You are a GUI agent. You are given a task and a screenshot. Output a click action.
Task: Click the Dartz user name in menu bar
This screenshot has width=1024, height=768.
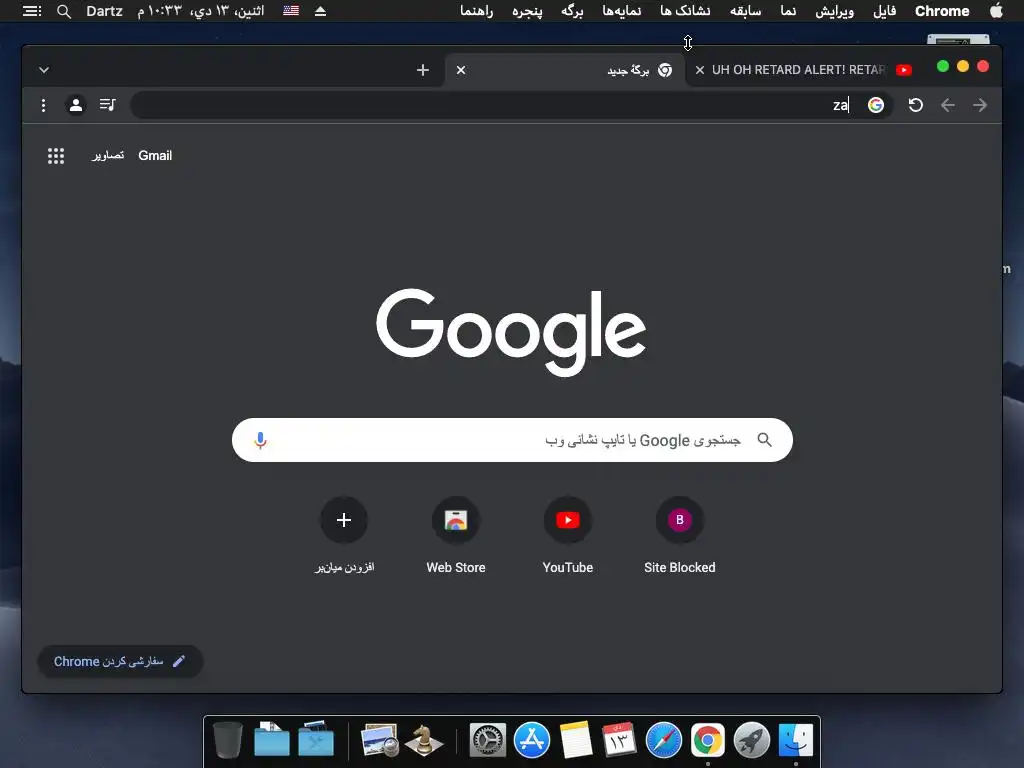coord(104,11)
